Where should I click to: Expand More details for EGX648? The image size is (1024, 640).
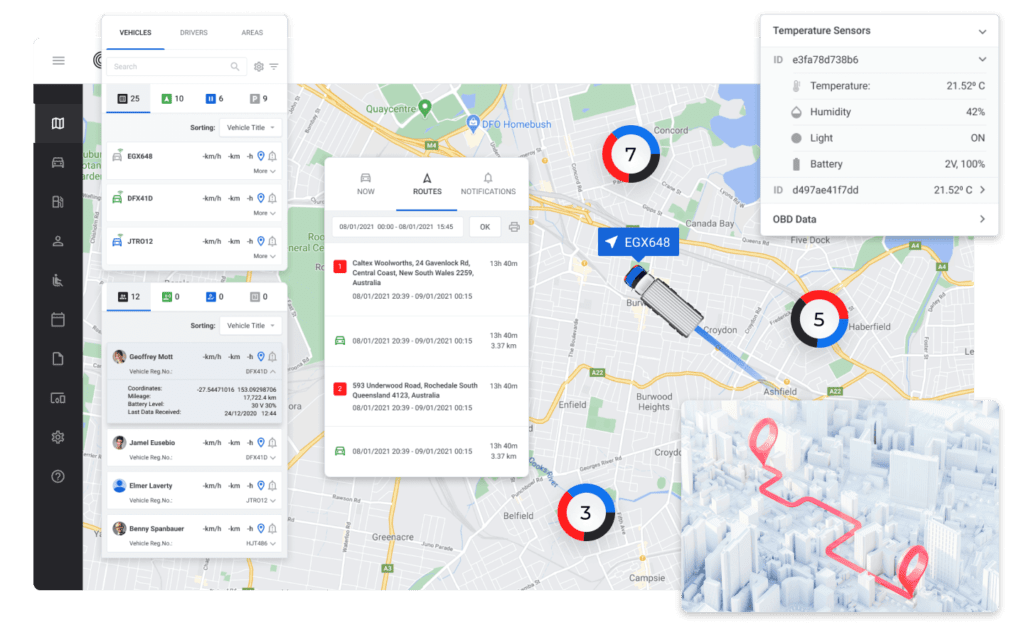[x=264, y=171]
